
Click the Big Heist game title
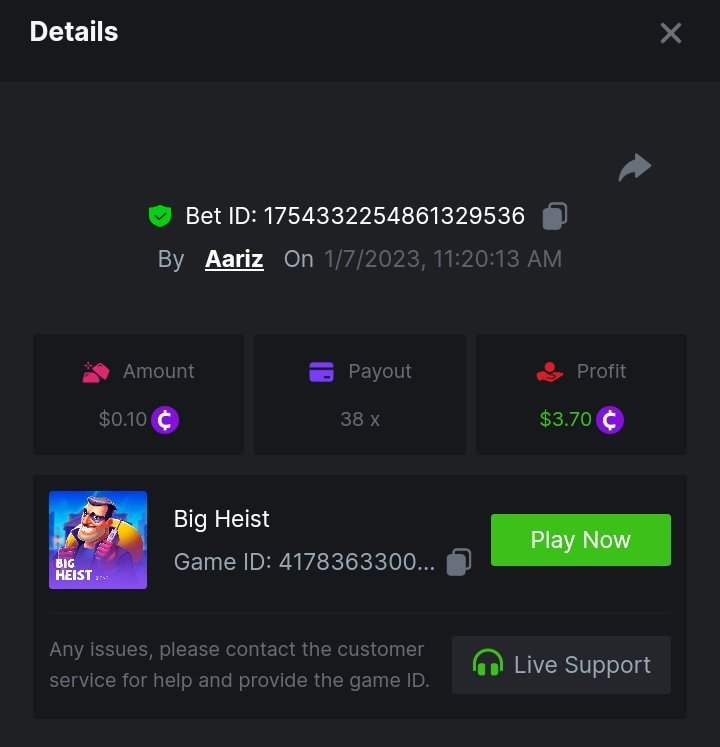222,519
